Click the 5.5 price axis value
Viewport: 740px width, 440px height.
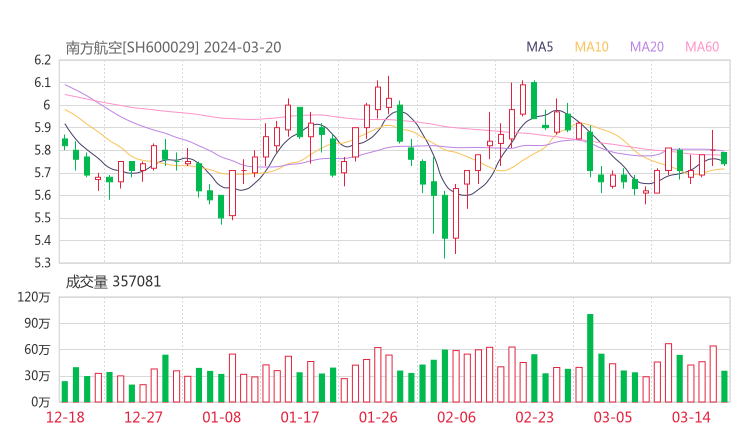coord(42,218)
